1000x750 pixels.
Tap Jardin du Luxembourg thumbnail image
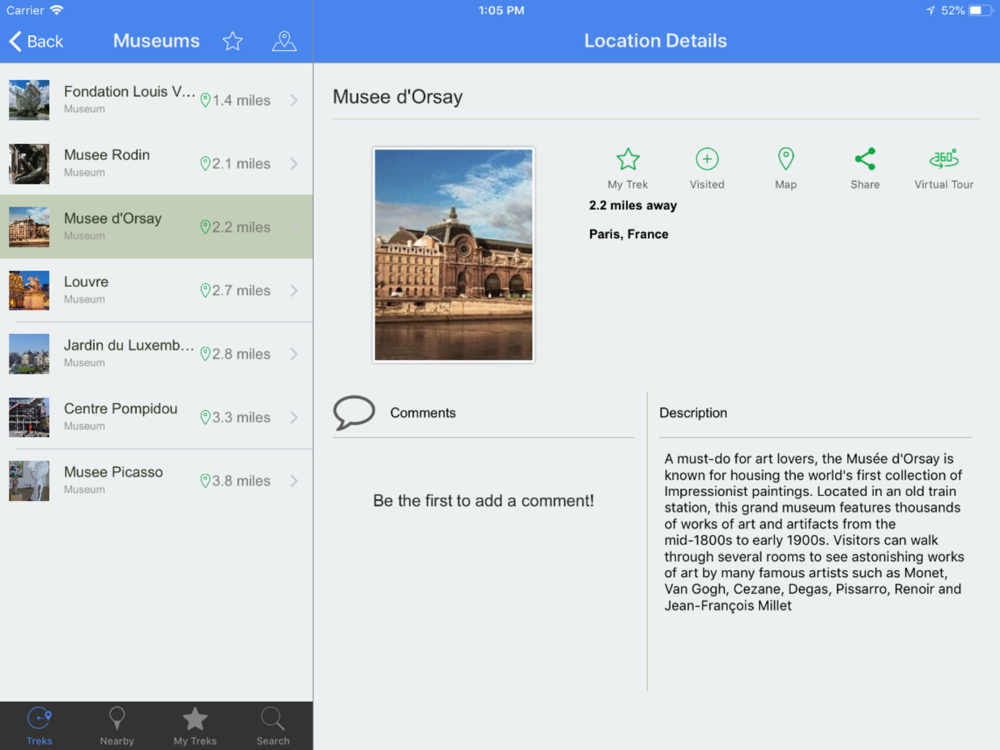coord(29,354)
